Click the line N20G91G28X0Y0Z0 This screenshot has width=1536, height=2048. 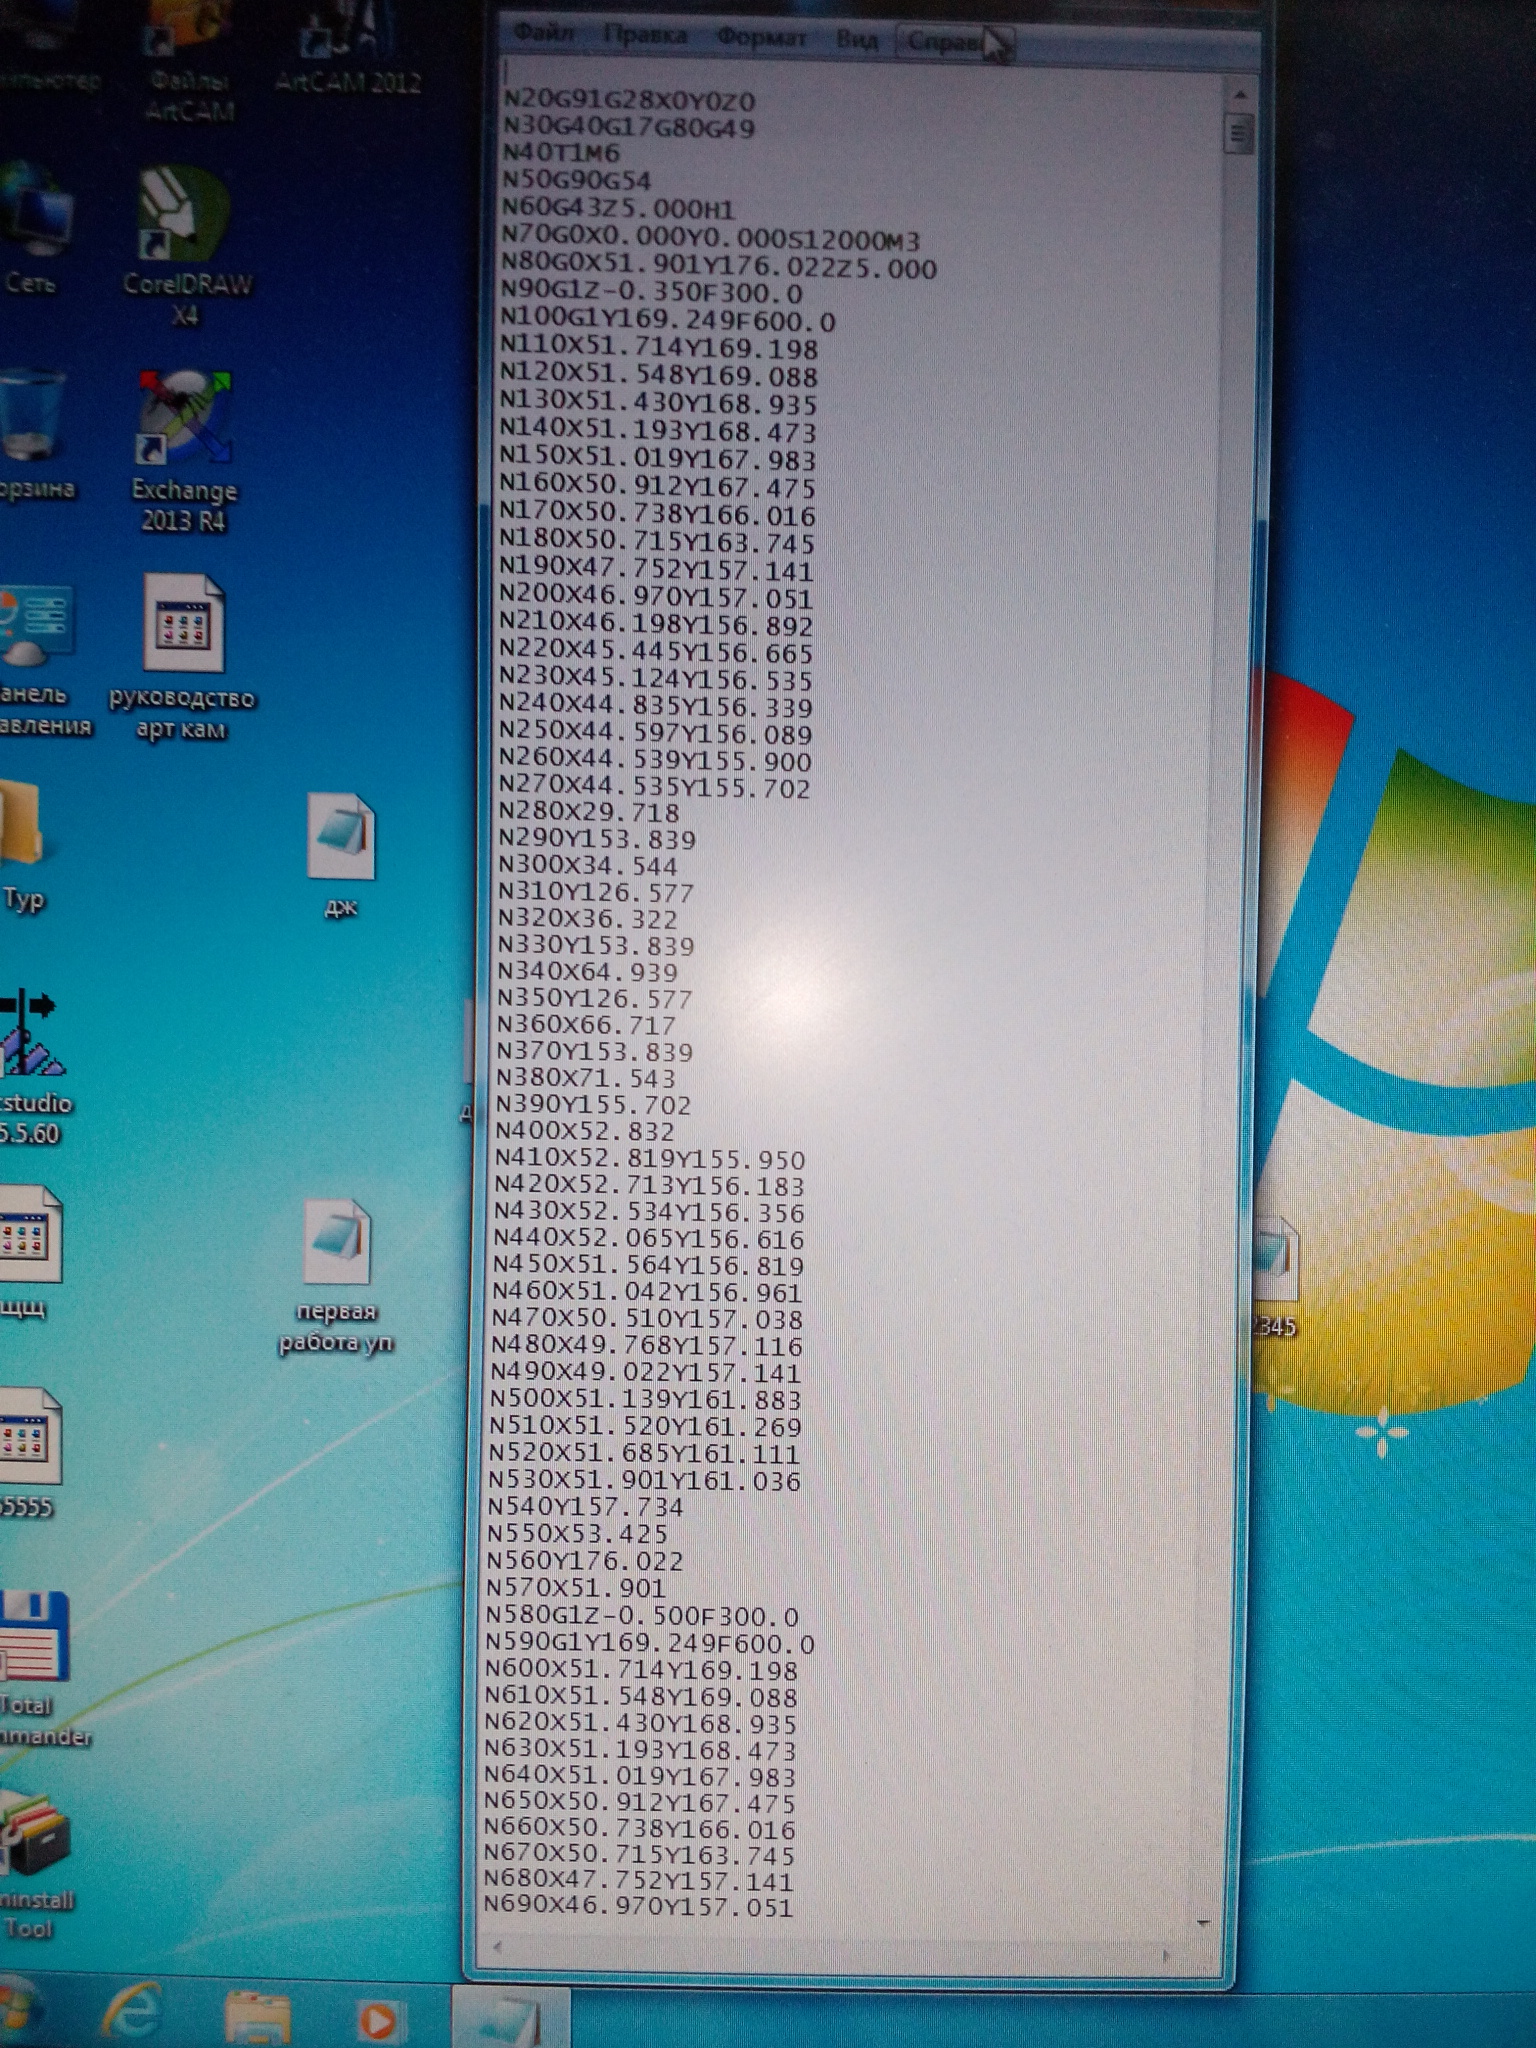(630, 101)
